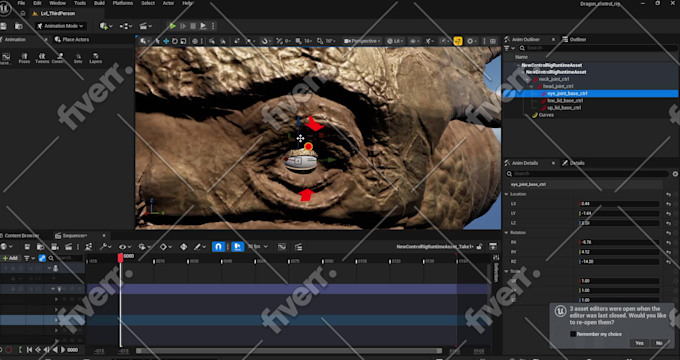
Task: Collapse the head_joint_ctrl tree node
Action: click(532, 86)
